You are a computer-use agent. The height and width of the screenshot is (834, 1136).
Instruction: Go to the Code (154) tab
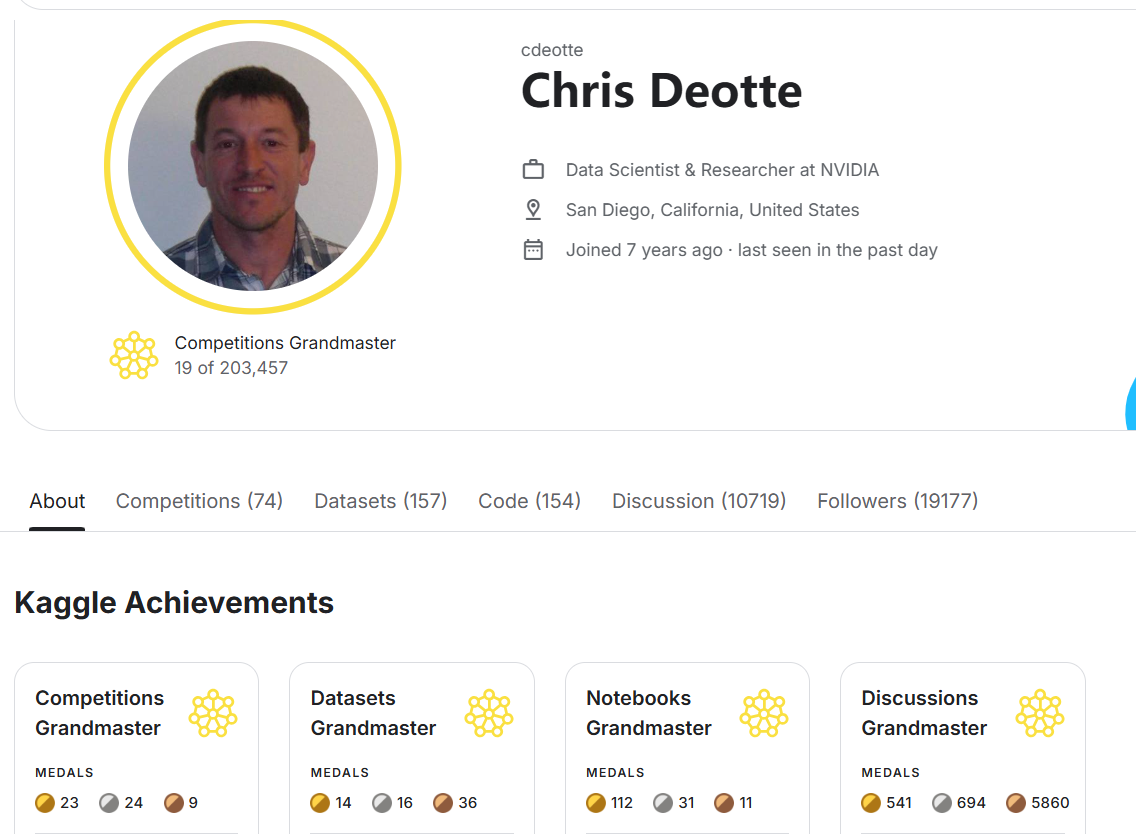[529, 501]
